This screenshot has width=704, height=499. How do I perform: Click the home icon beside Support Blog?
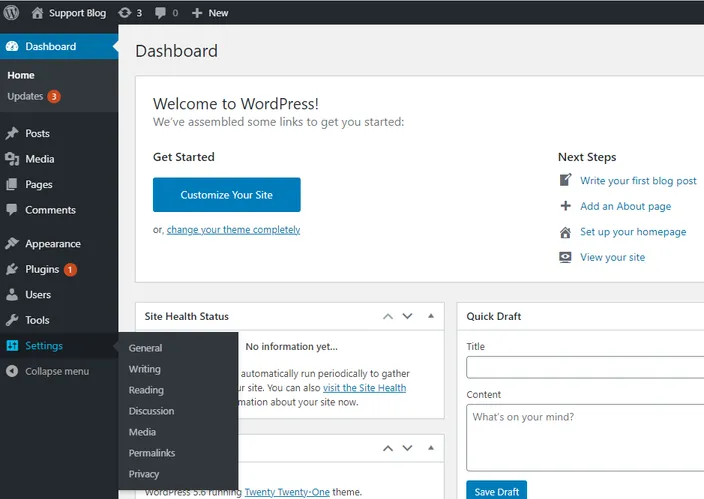37,13
